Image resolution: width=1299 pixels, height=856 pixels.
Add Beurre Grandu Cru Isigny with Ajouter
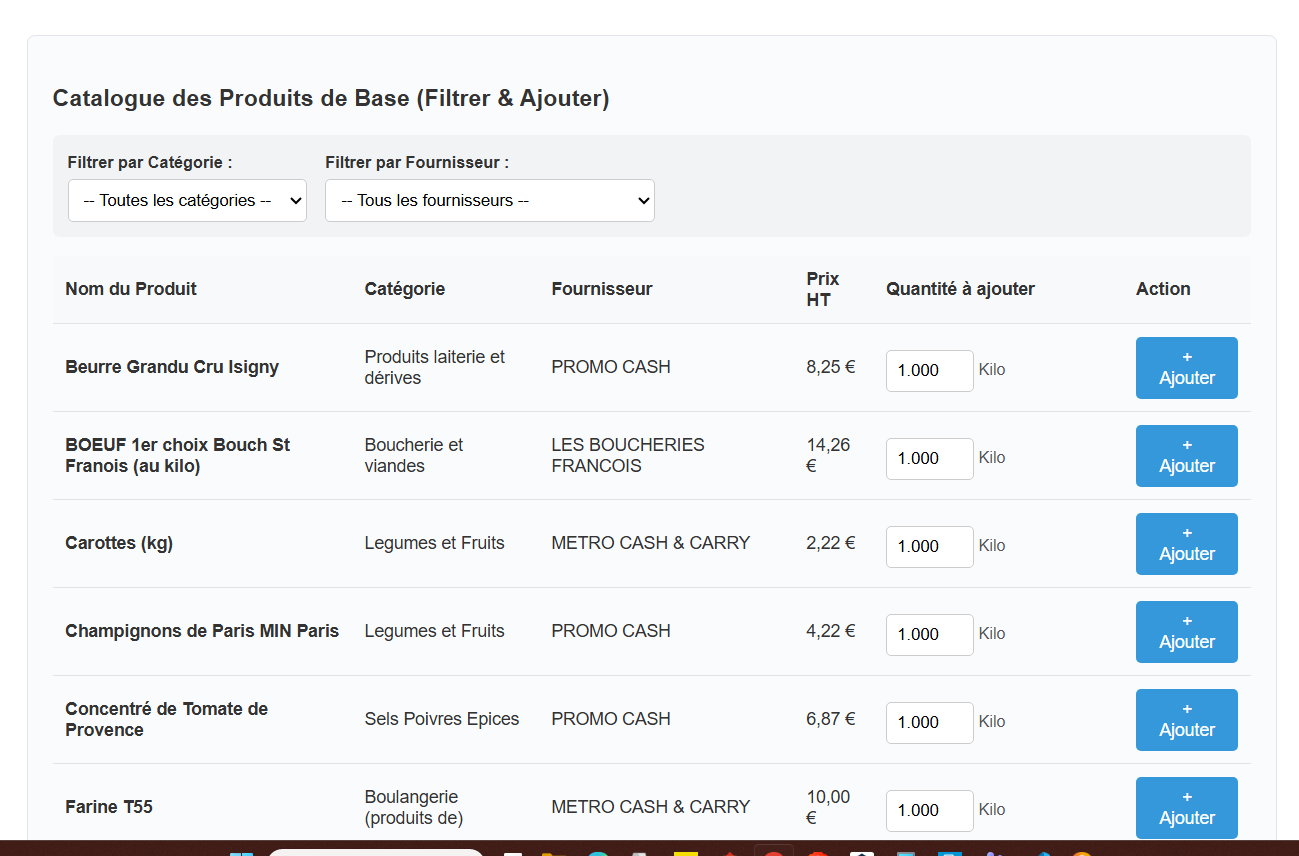point(1186,368)
